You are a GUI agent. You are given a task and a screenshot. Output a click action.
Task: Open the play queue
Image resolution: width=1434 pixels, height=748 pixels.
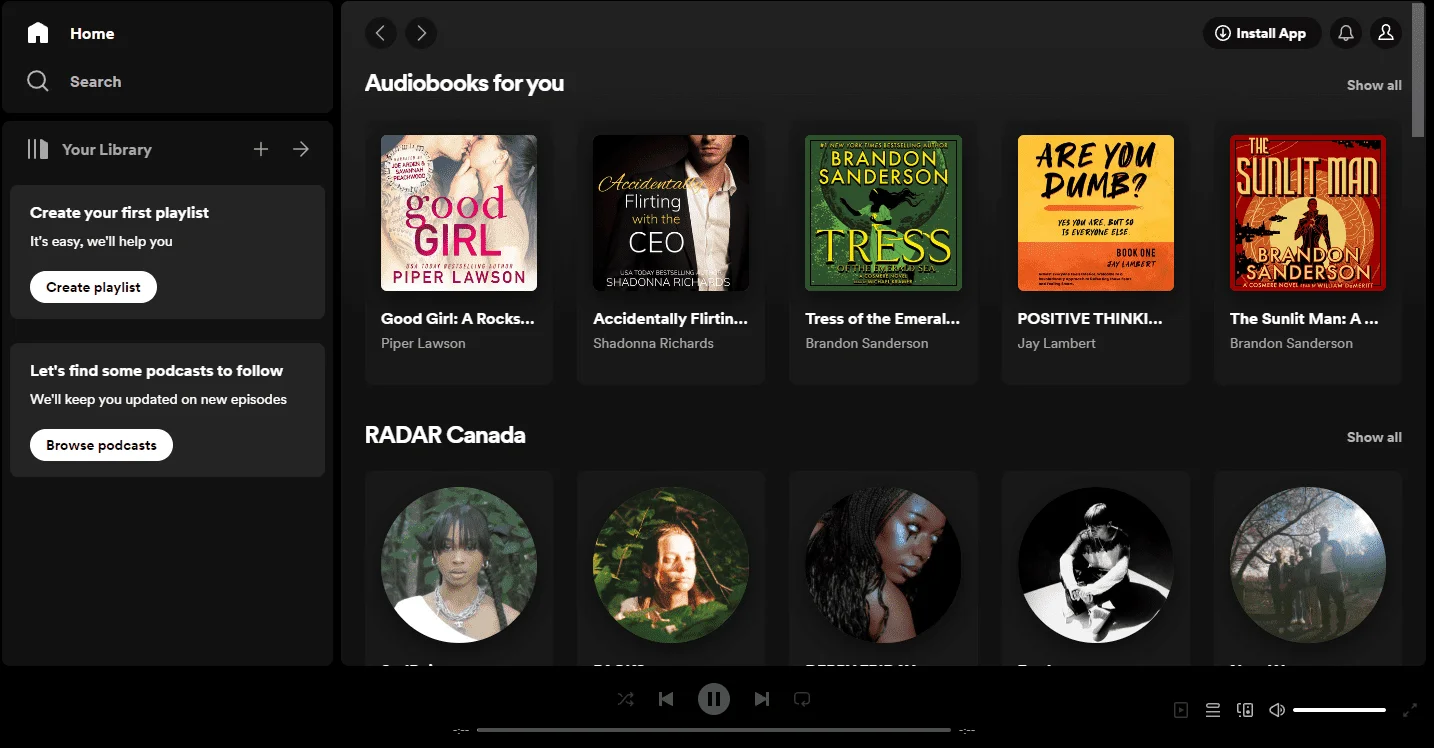[1213, 710]
